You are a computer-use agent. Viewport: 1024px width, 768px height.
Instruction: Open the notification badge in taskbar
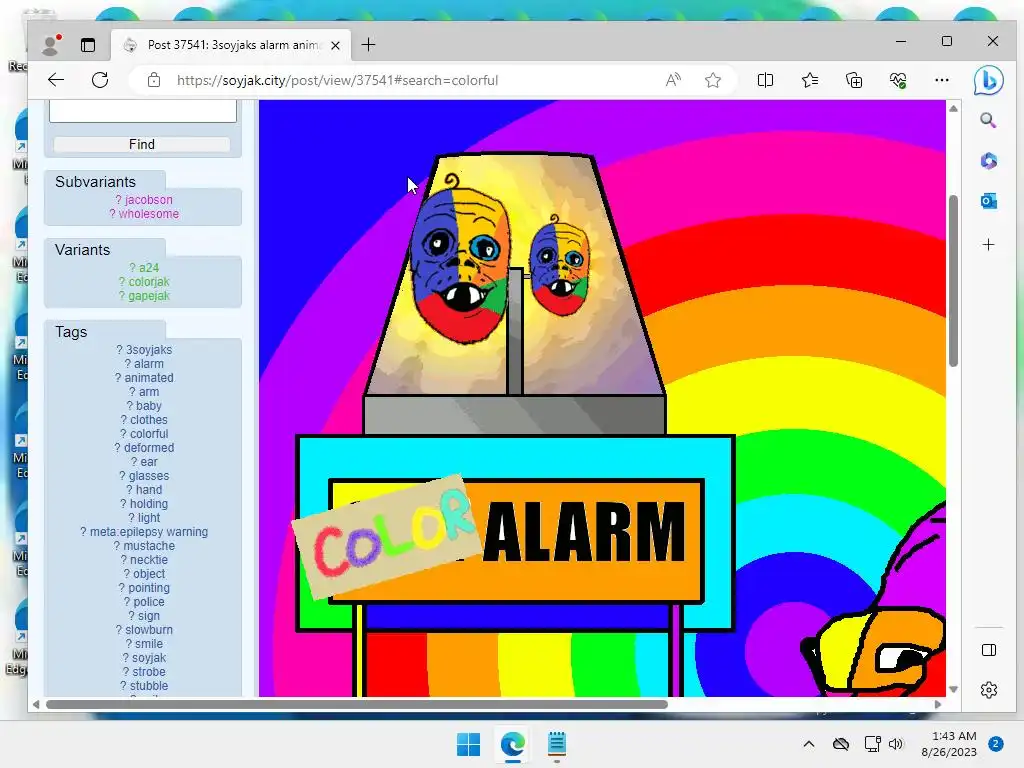[x=996, y=744]
